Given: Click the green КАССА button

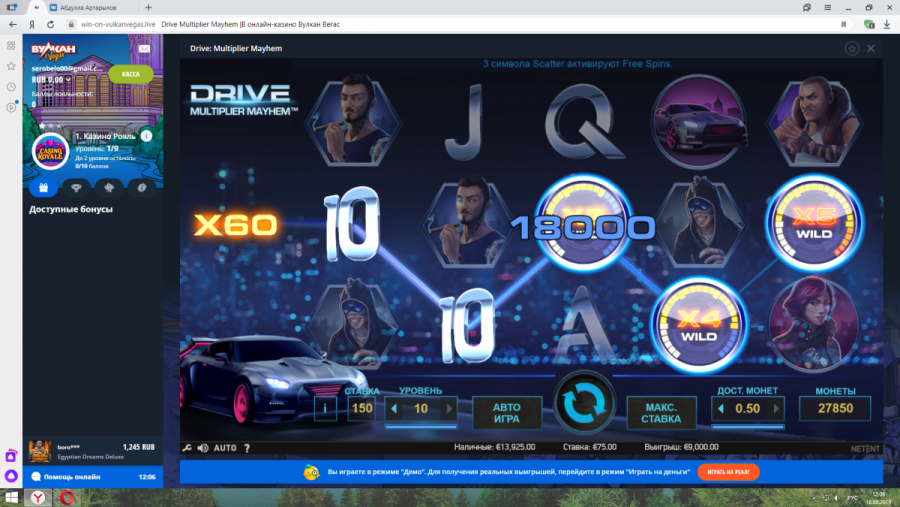Looking at the screenshot, I should pyautogui.click(x=130, y=74).
